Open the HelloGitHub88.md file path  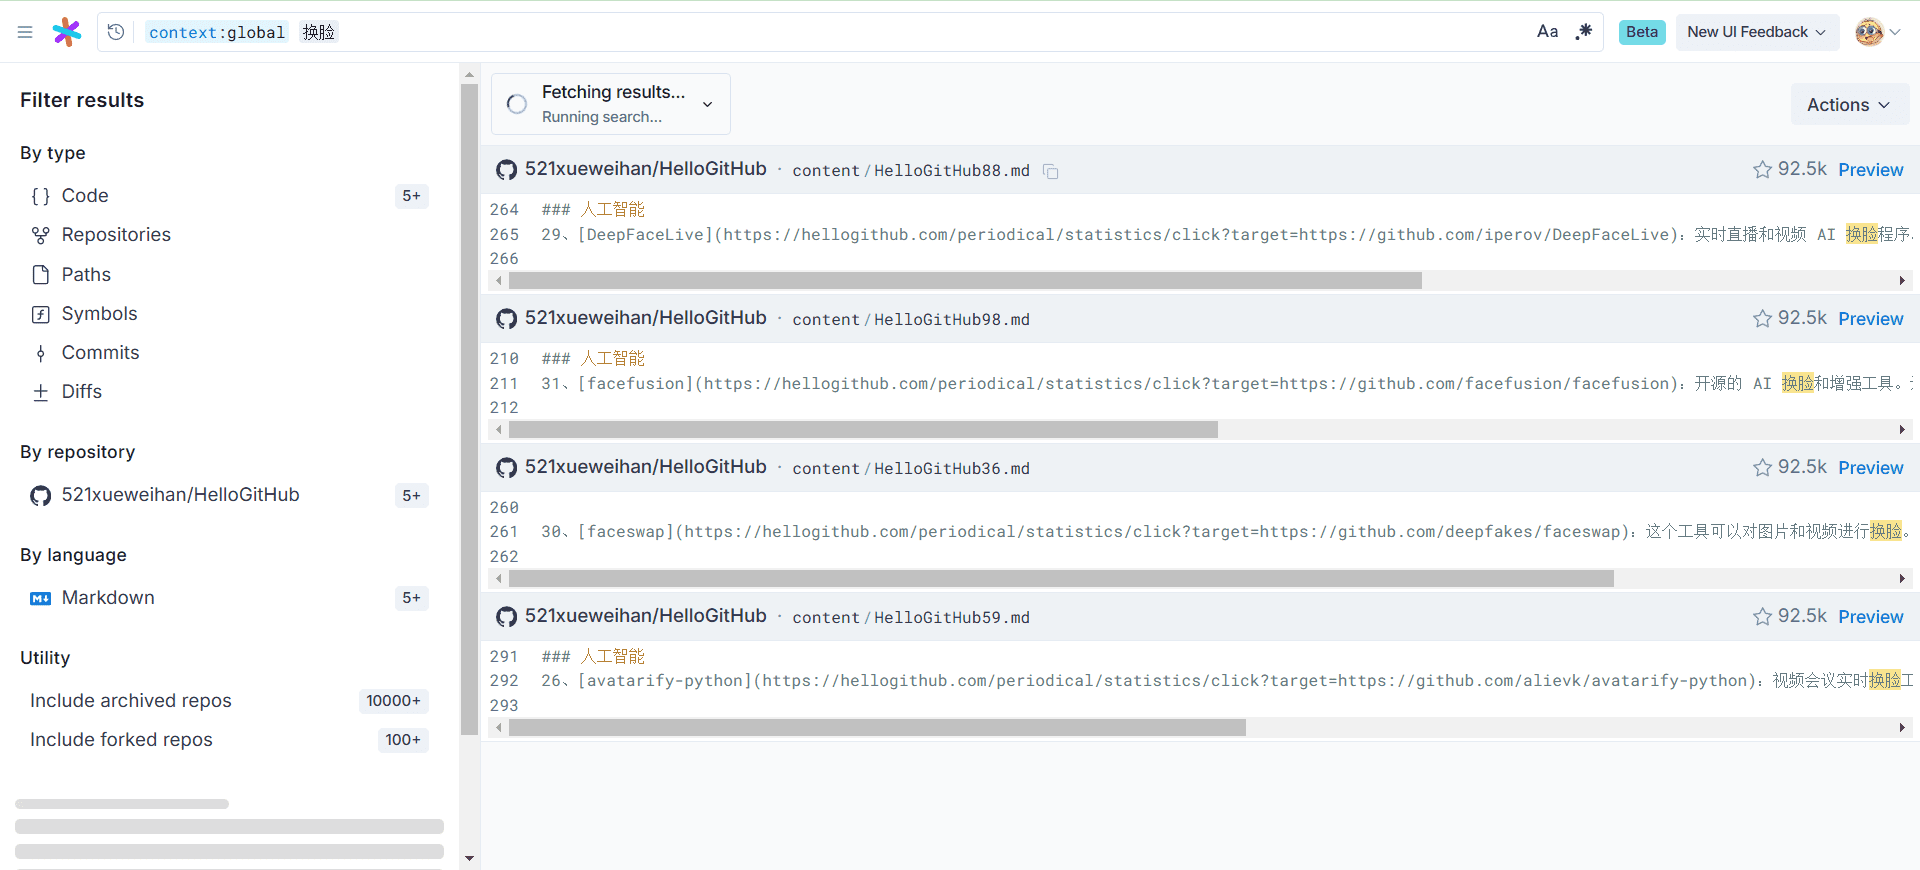click(910, 171)
